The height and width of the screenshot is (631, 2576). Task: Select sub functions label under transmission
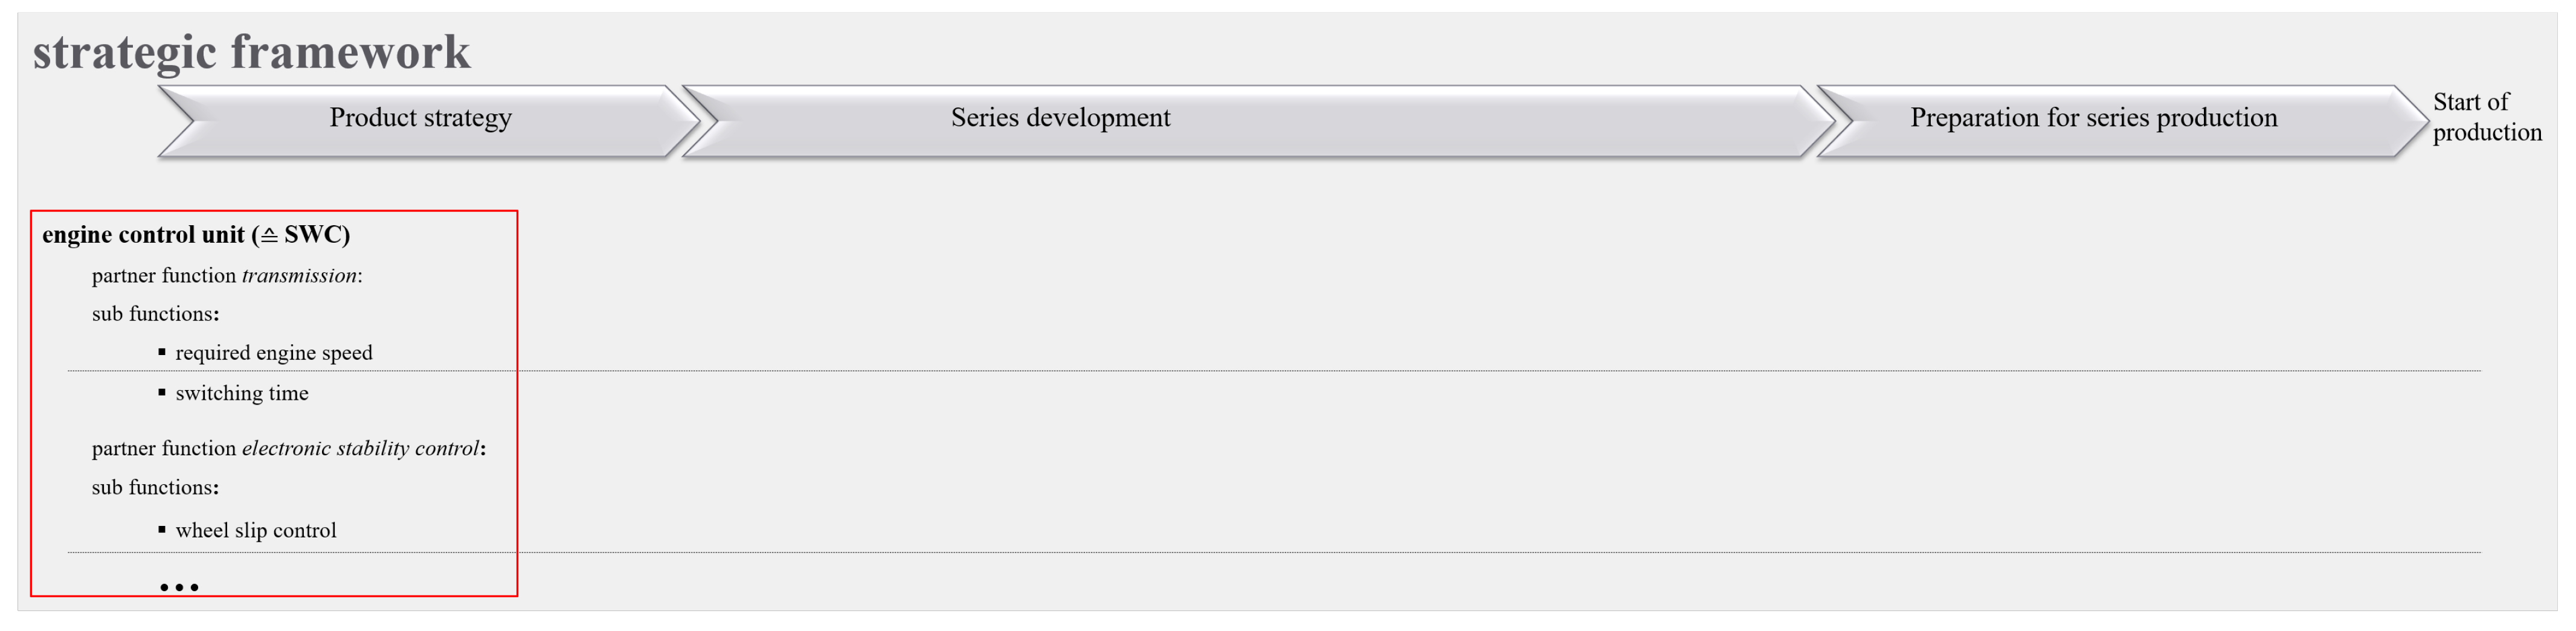155,314
